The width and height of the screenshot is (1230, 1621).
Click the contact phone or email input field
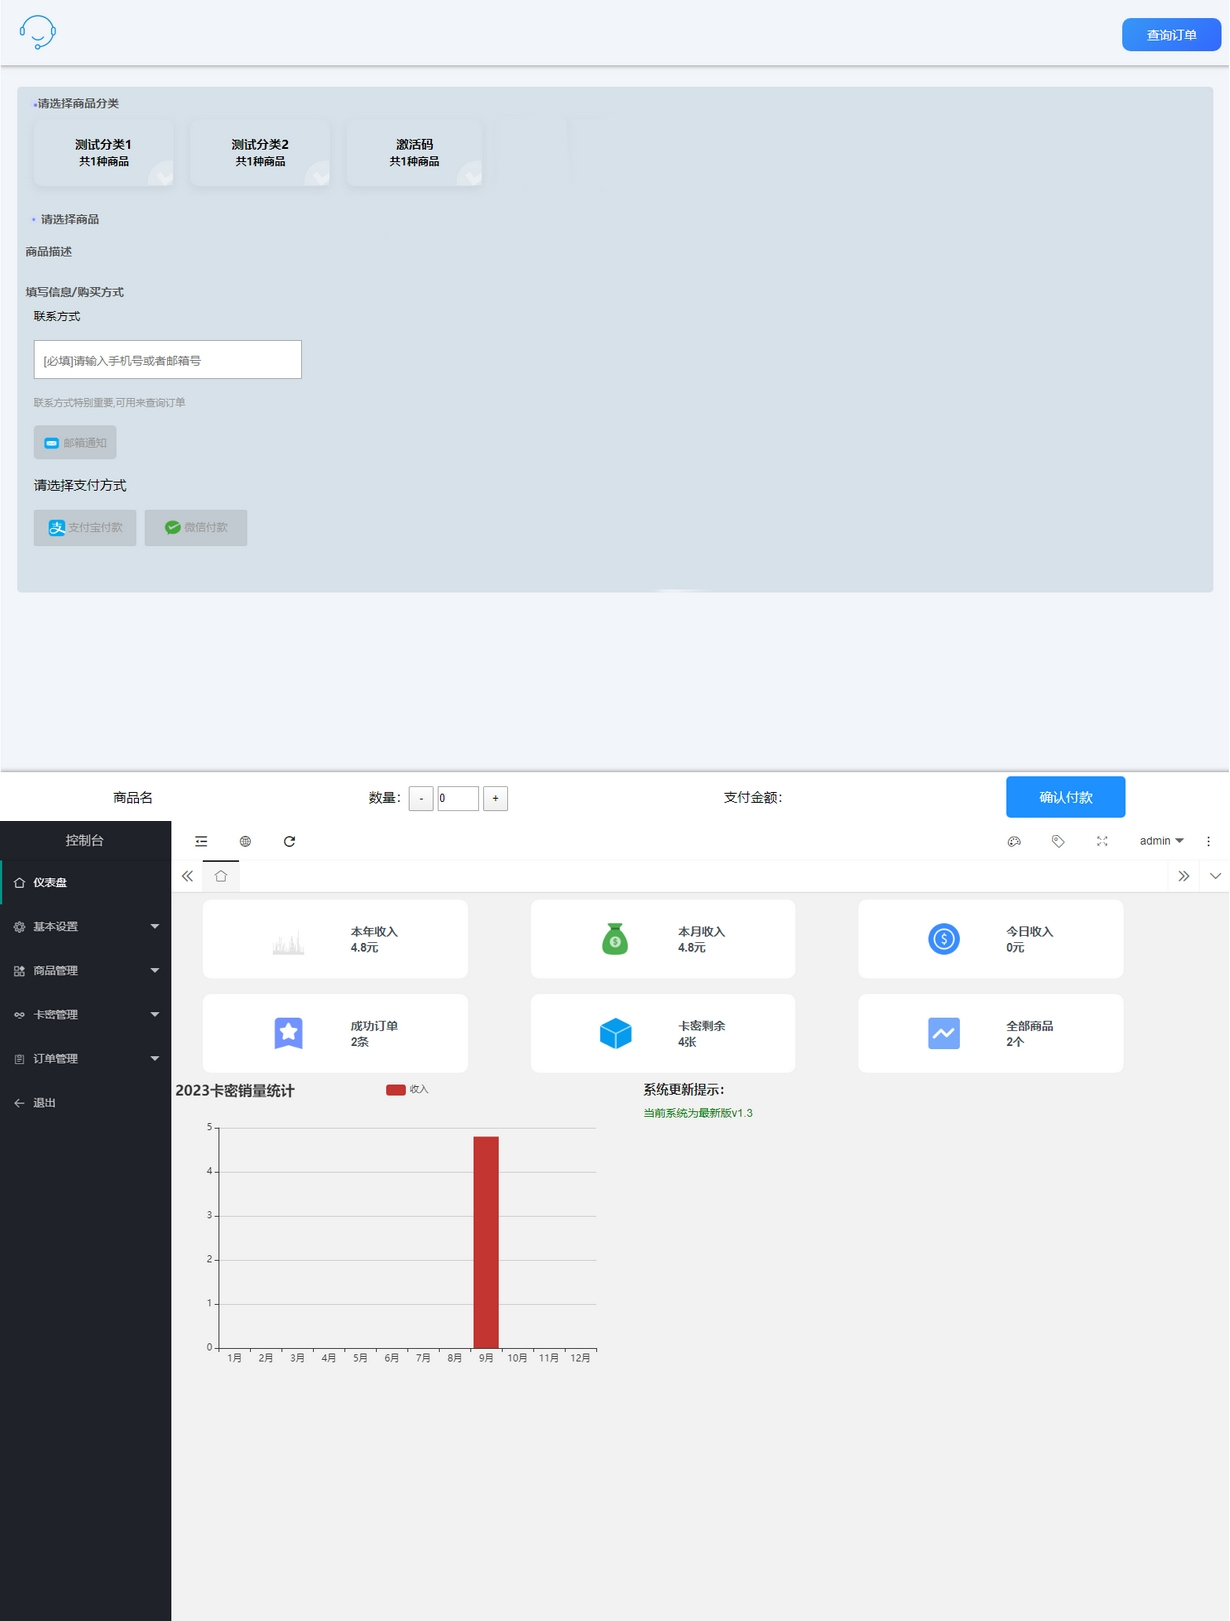[168, 360]
